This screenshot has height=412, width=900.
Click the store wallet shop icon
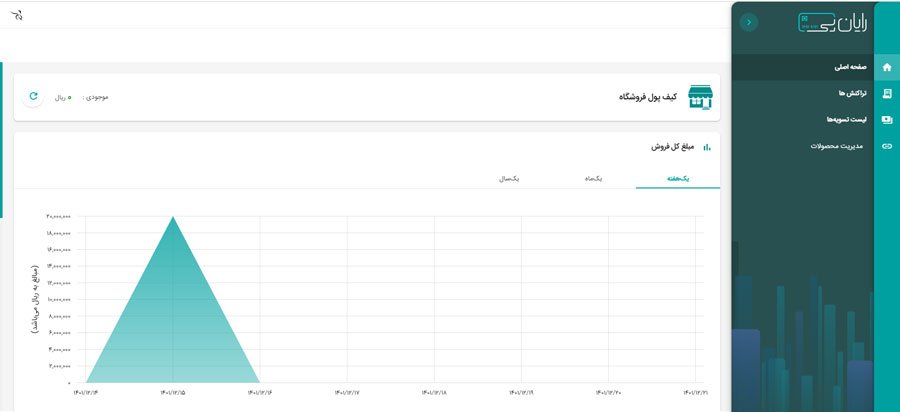pos(700,97)
